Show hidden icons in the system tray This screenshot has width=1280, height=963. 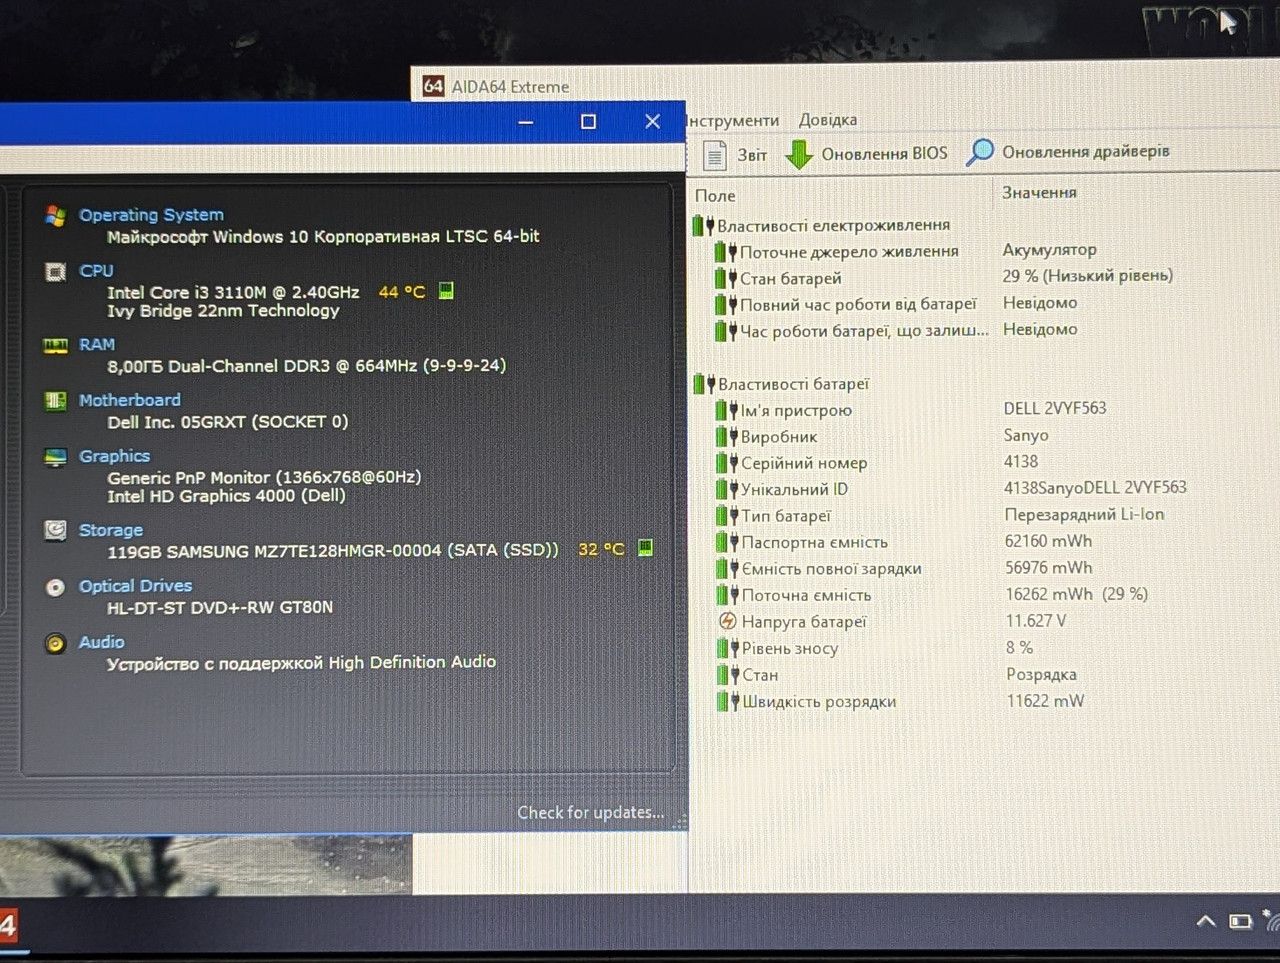click(x=1206, y=921)
